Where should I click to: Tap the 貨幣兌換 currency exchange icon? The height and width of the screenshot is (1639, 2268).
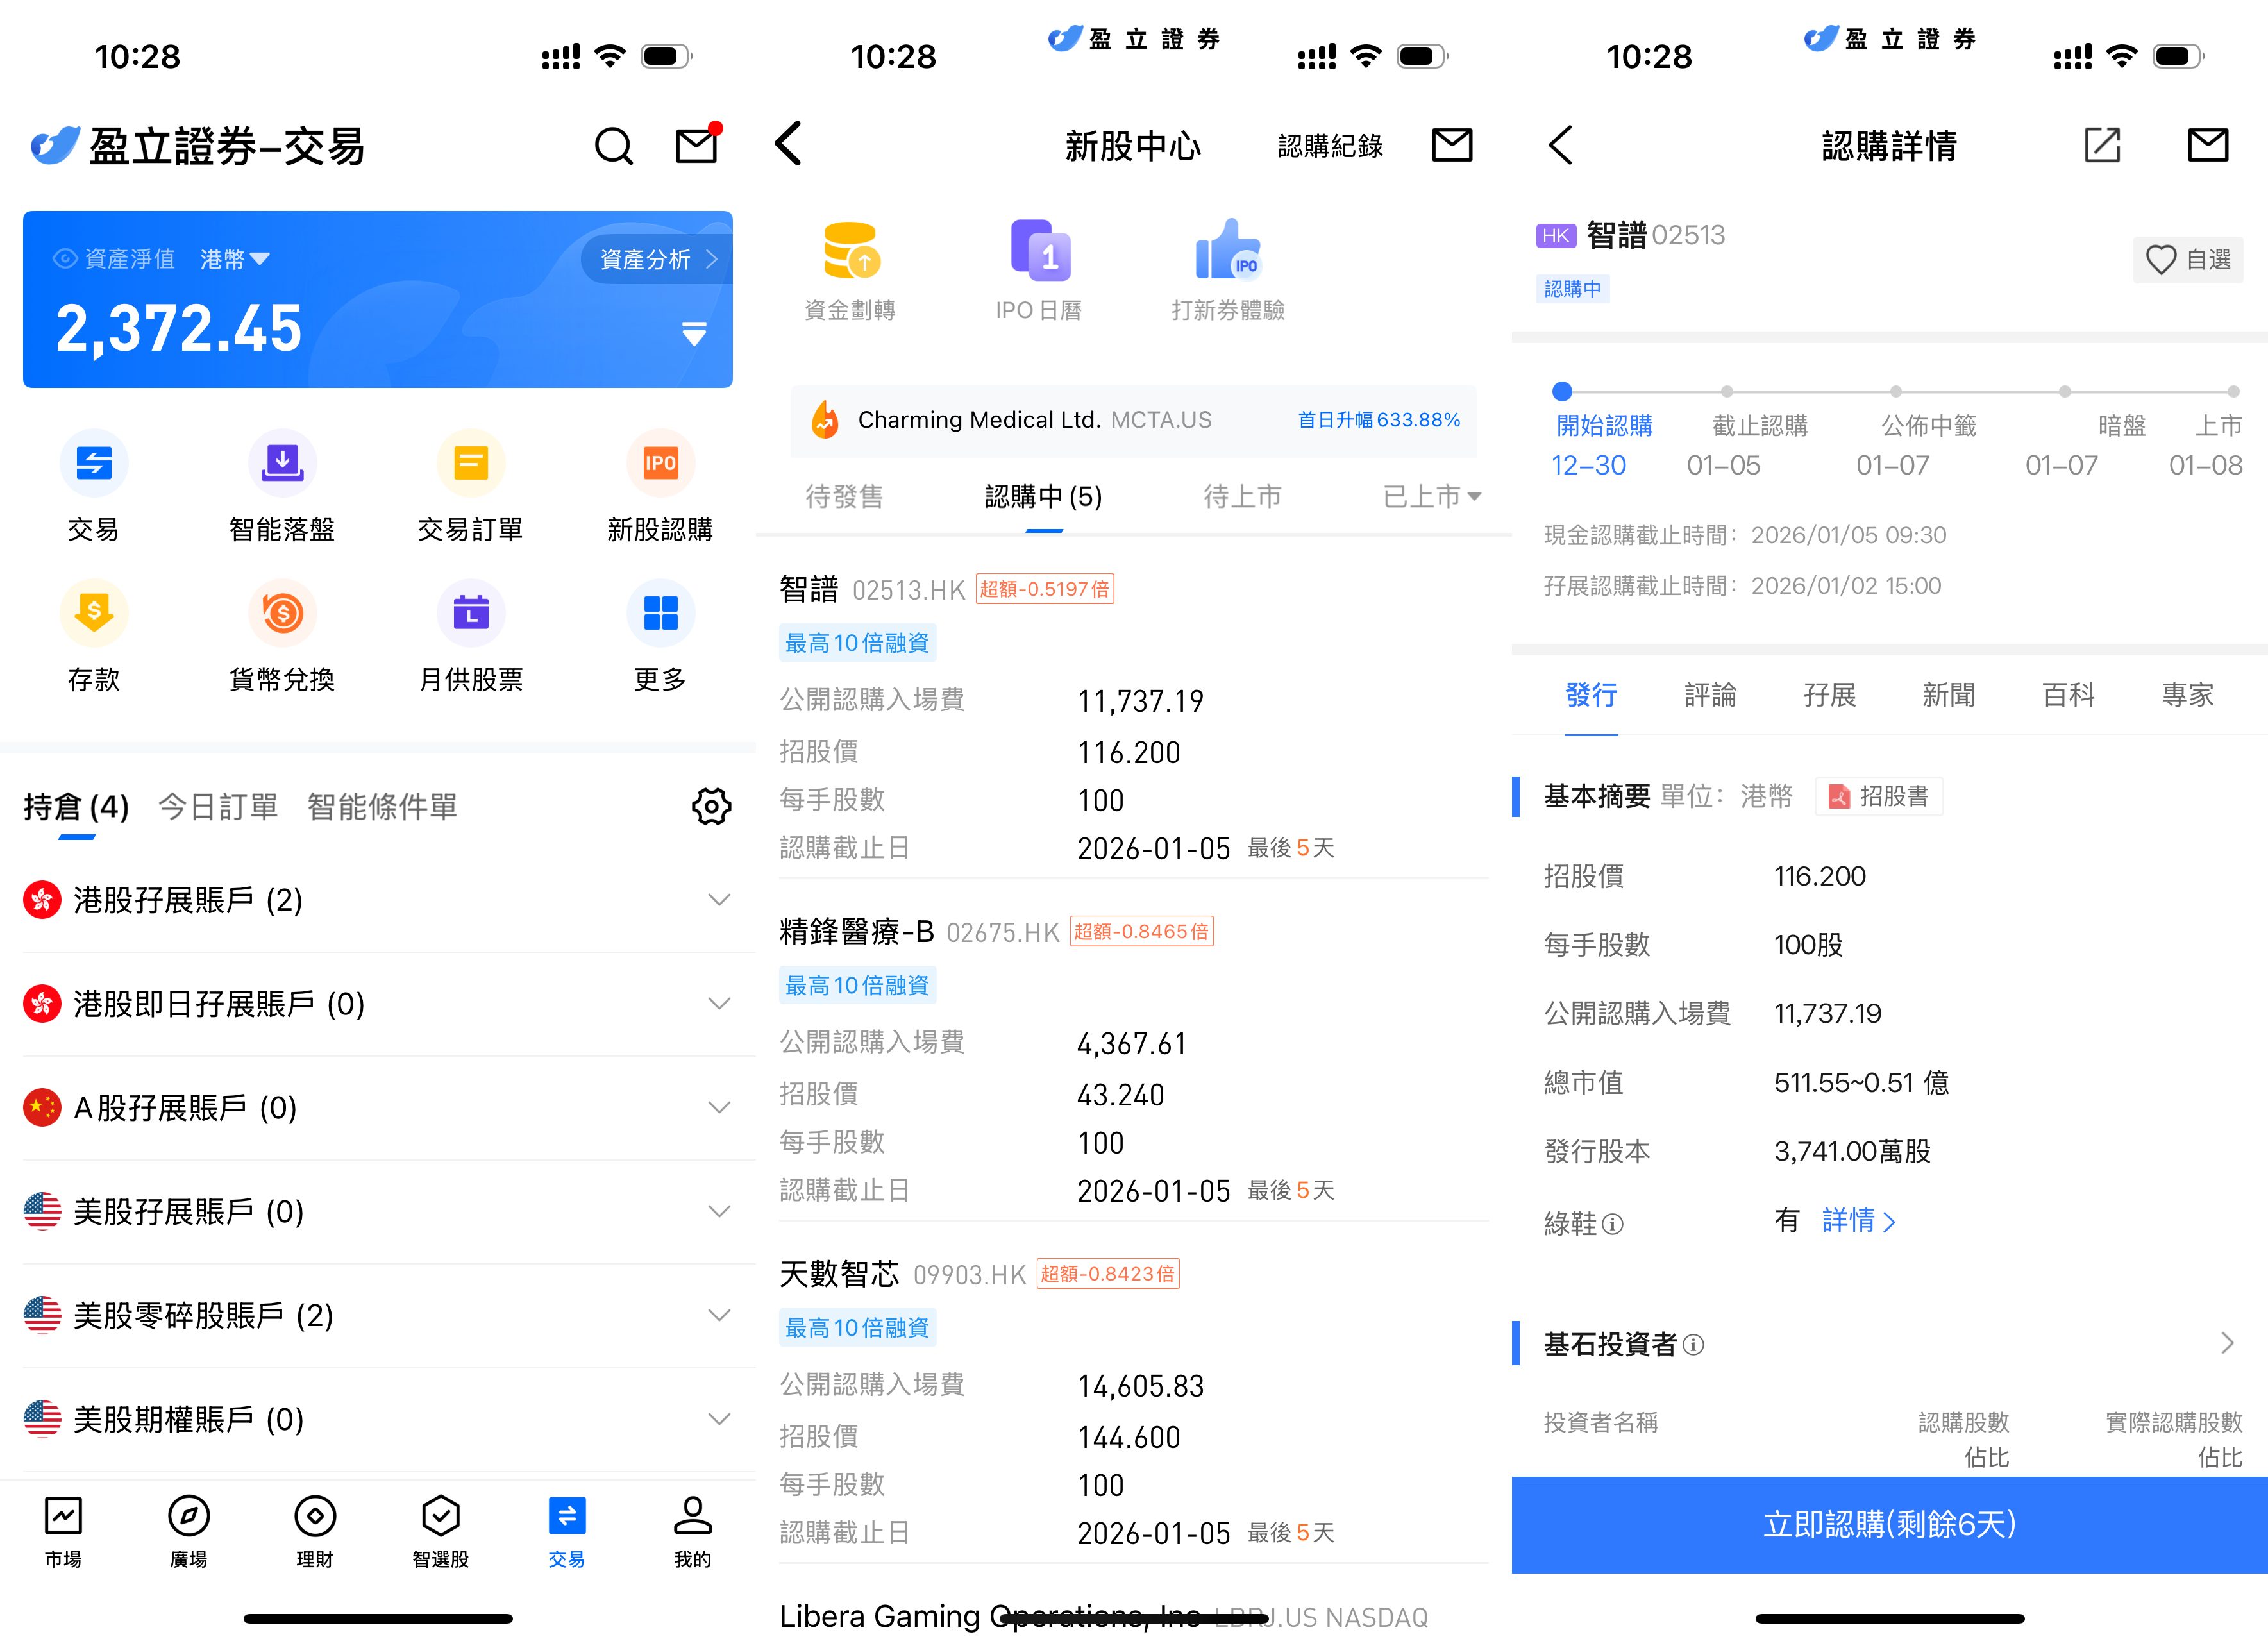click(282, 613)
